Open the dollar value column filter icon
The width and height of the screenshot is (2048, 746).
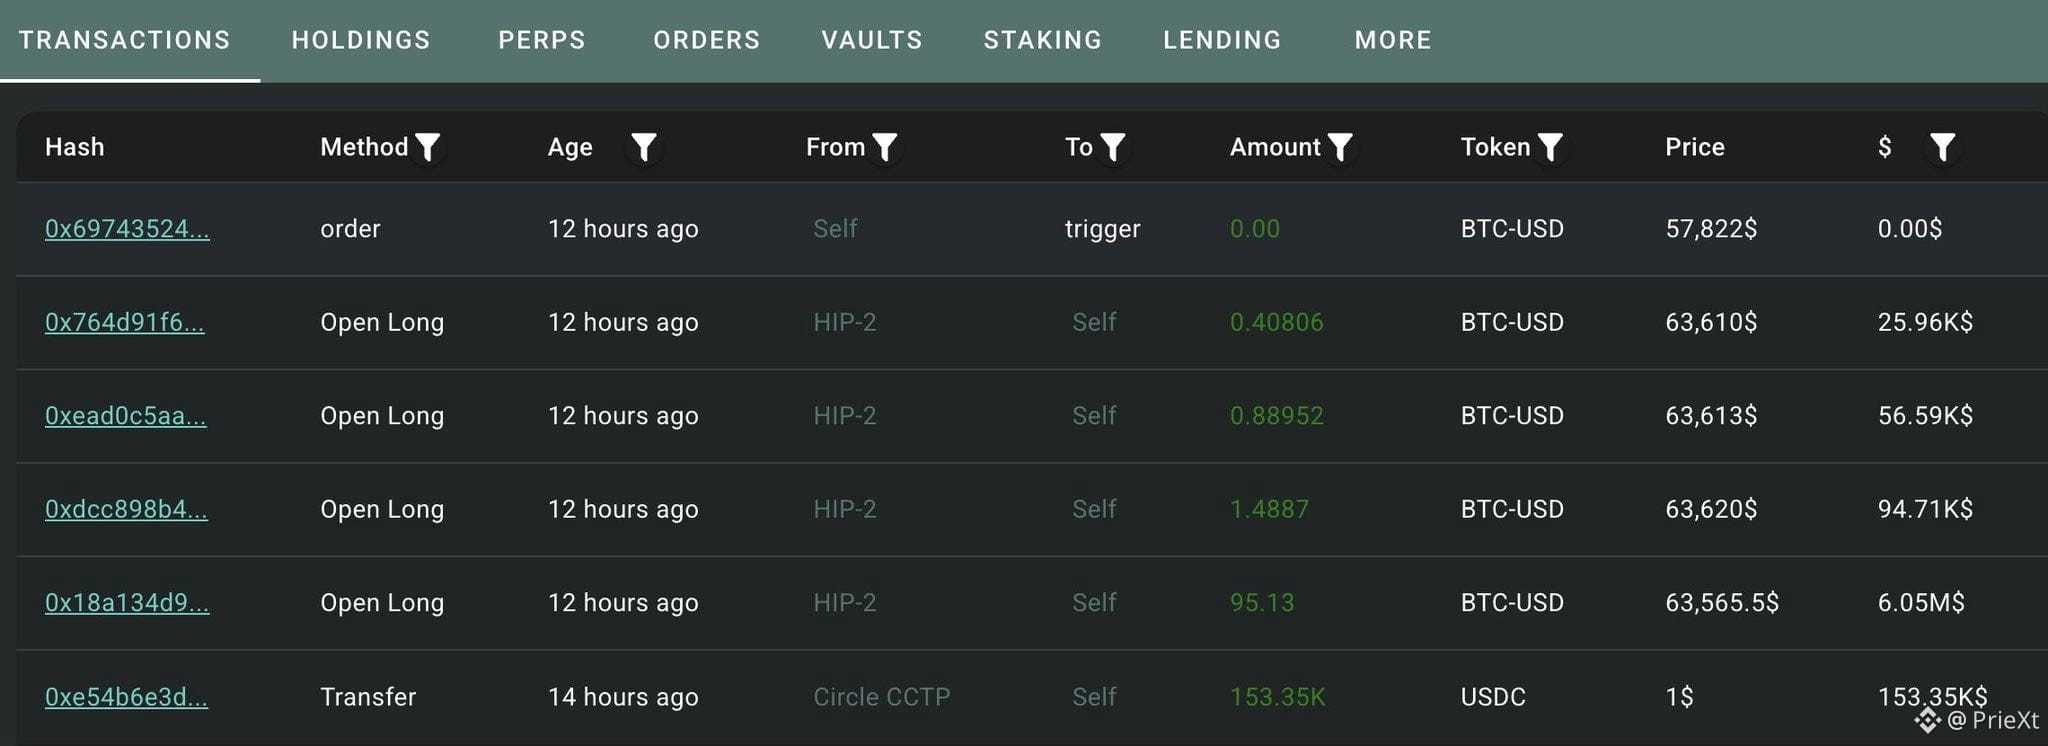pos(1942,147)
